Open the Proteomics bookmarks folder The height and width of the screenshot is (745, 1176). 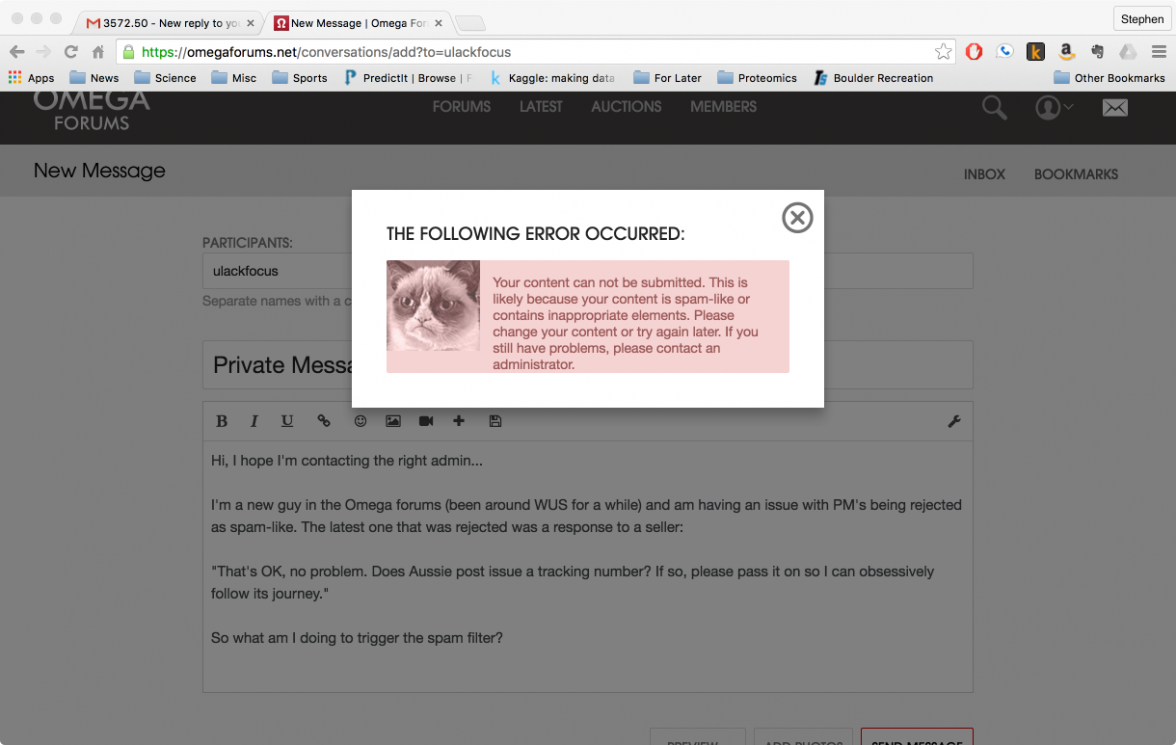tap(757, 78)
